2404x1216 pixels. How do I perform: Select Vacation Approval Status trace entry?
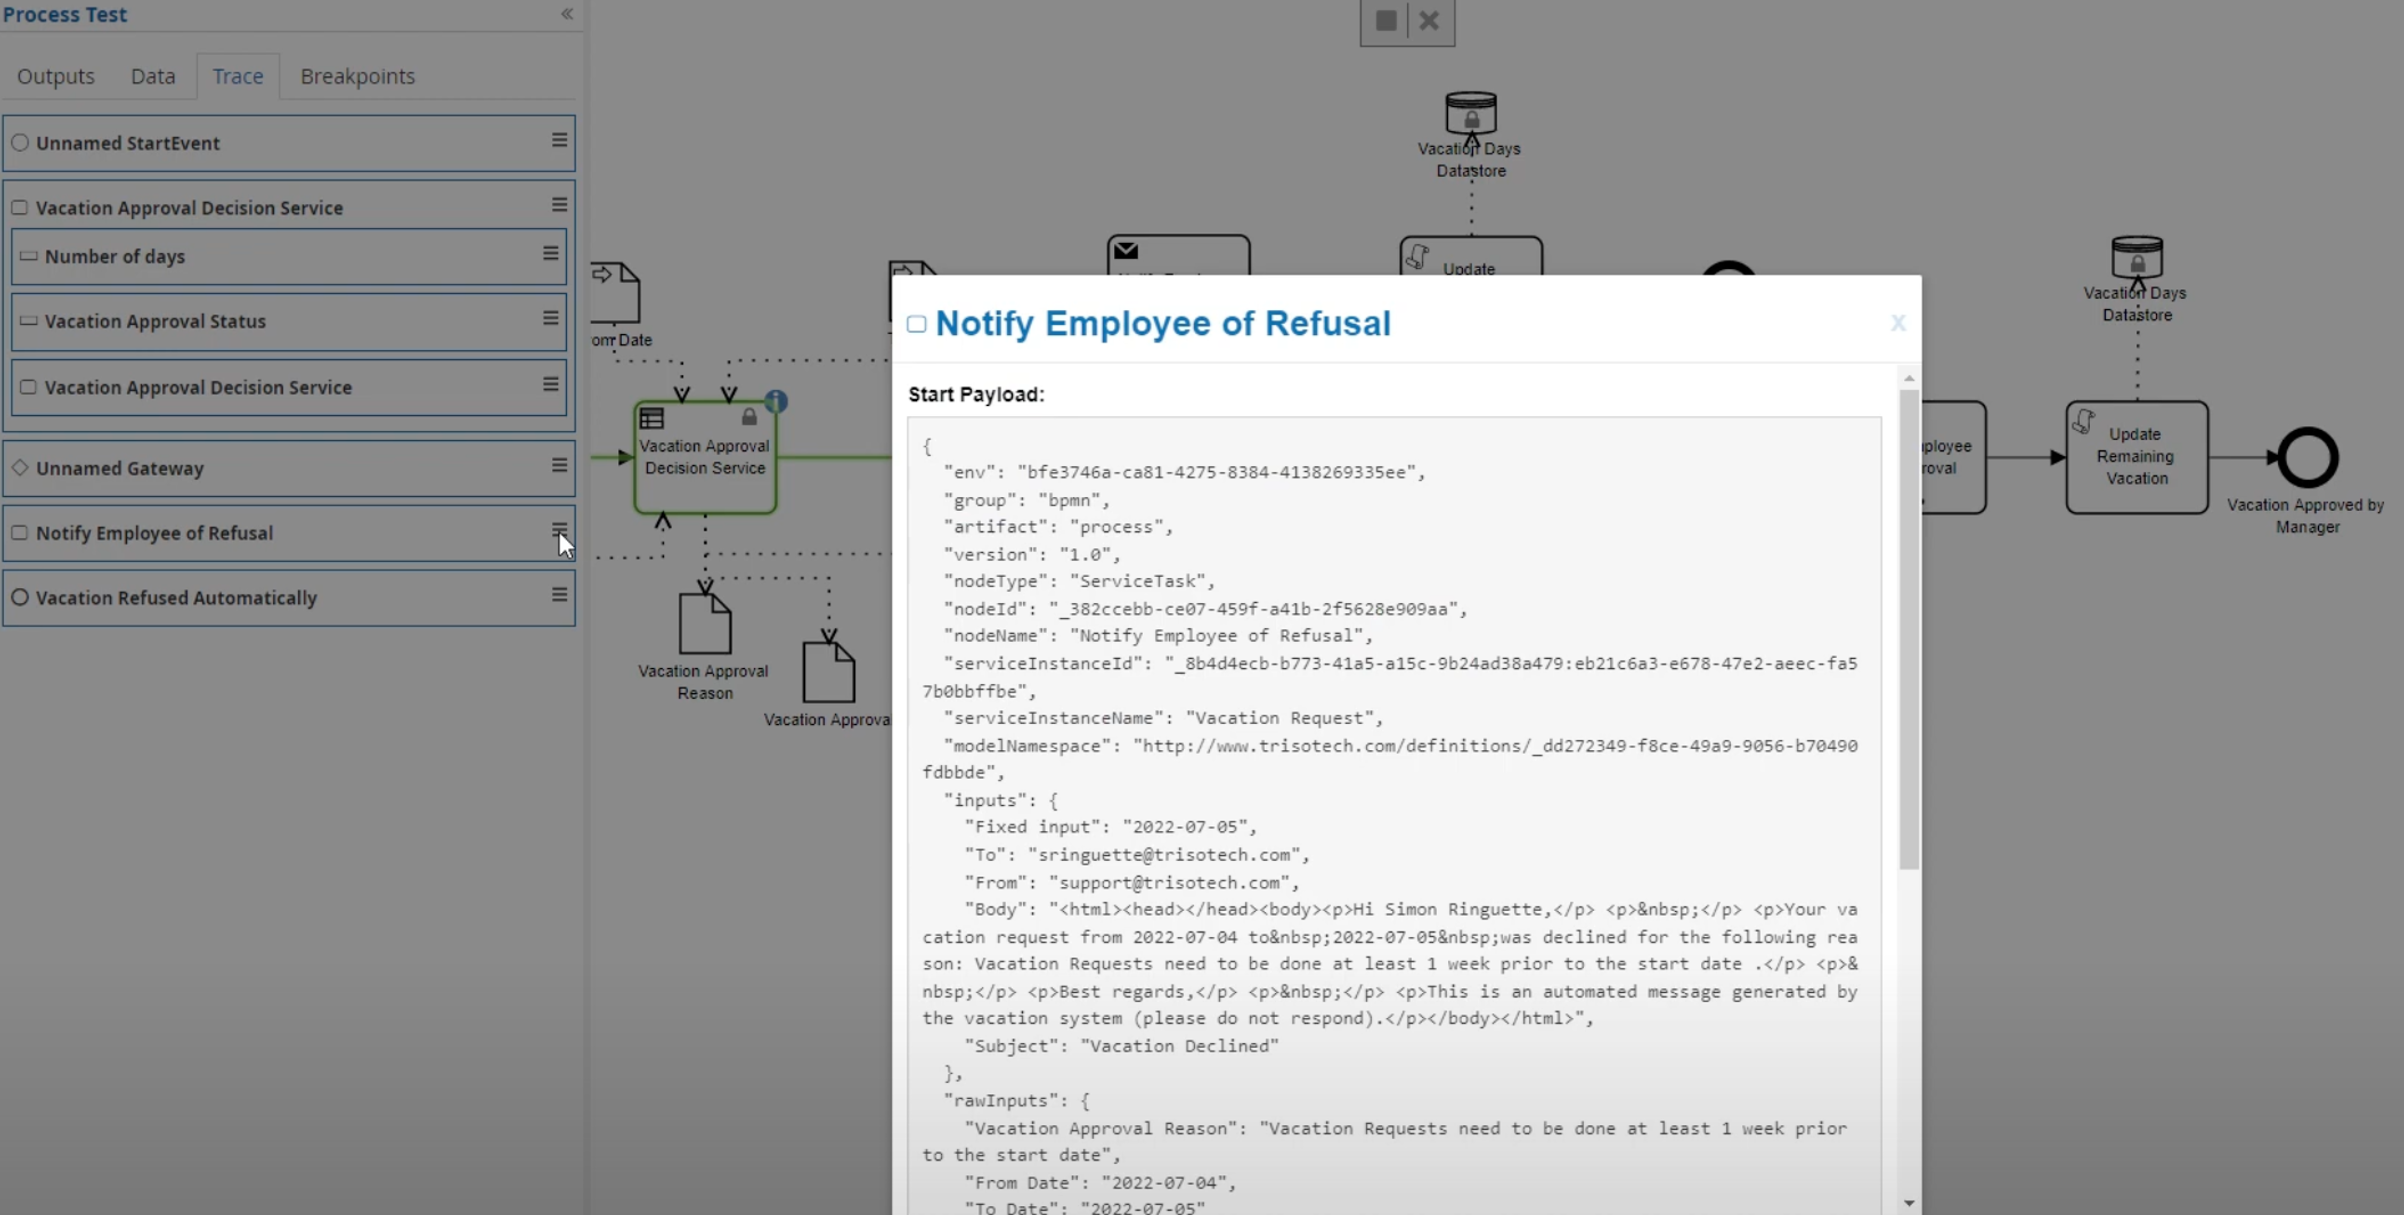click(x=155, y=321)
